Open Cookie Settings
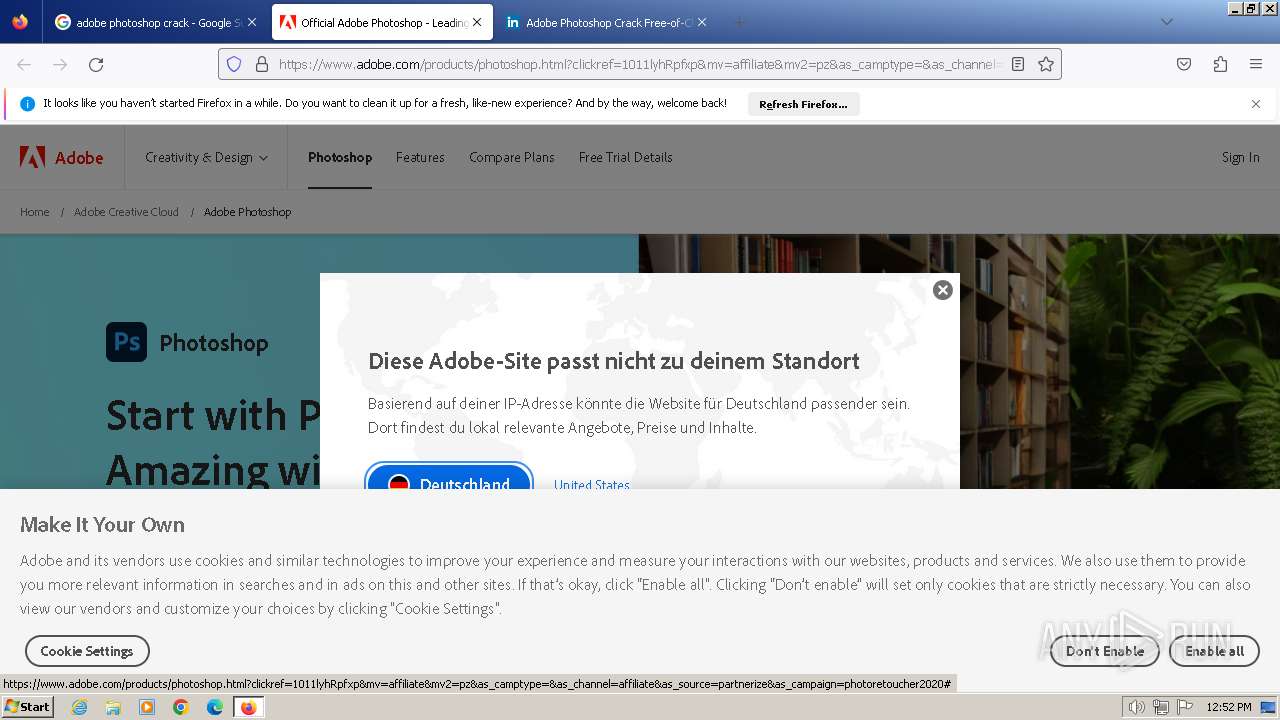The width and height of the screenshot is (1280, 720). tap(87, 651)
